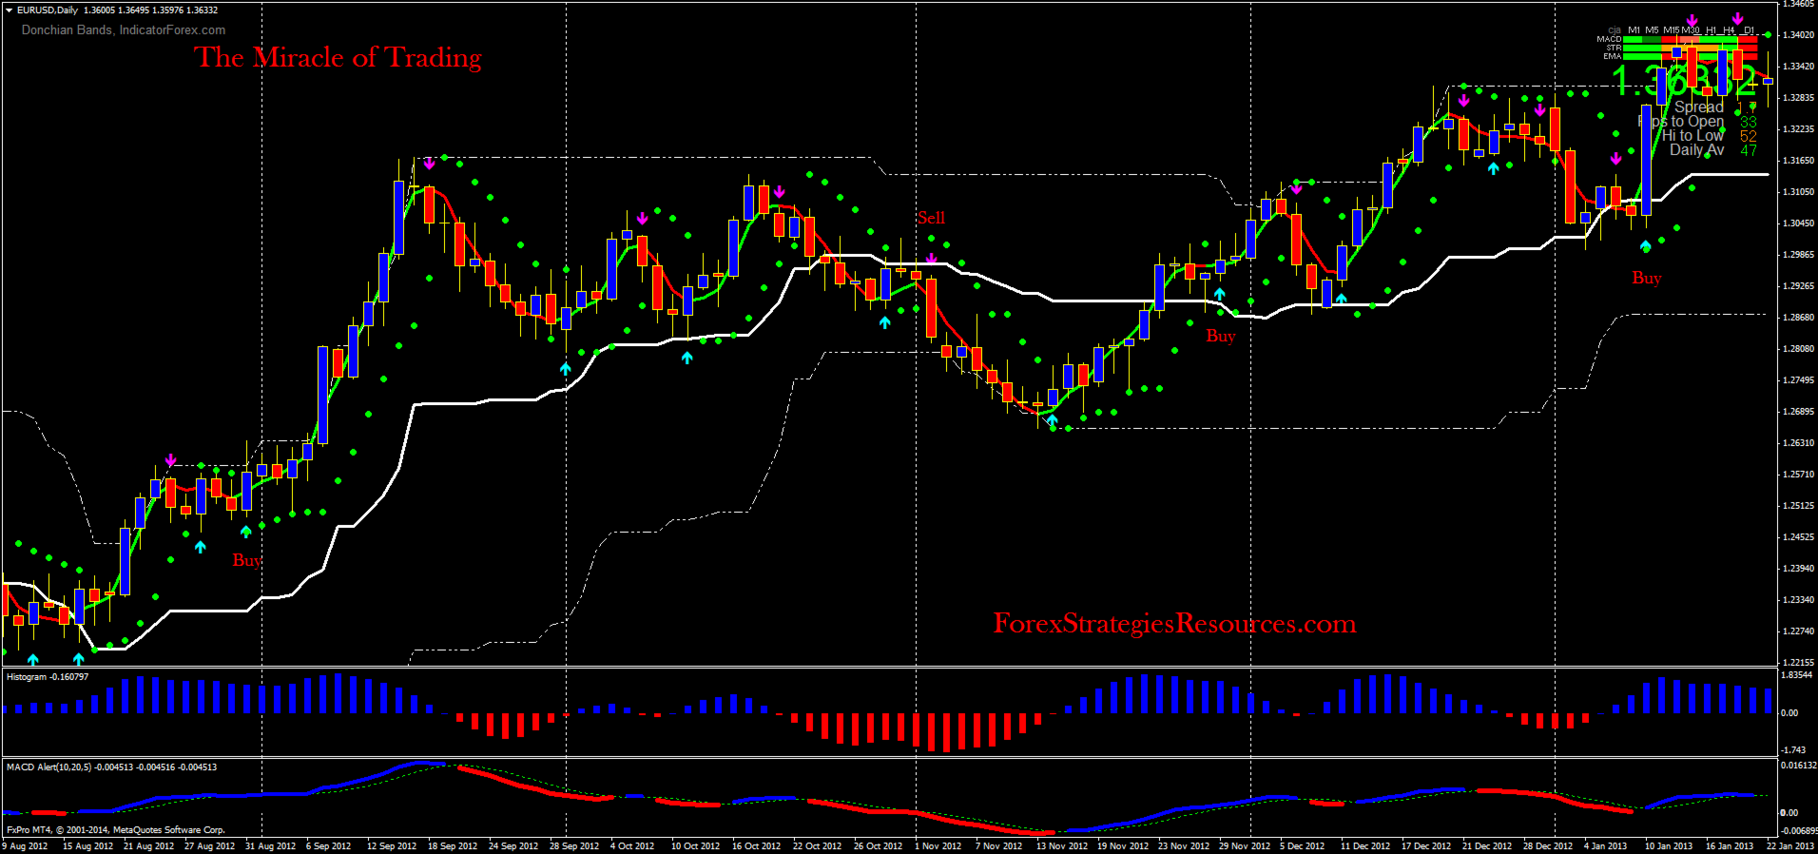
Task: Click the M1 timeframe label in dashboard
Action: (1634, 30)
